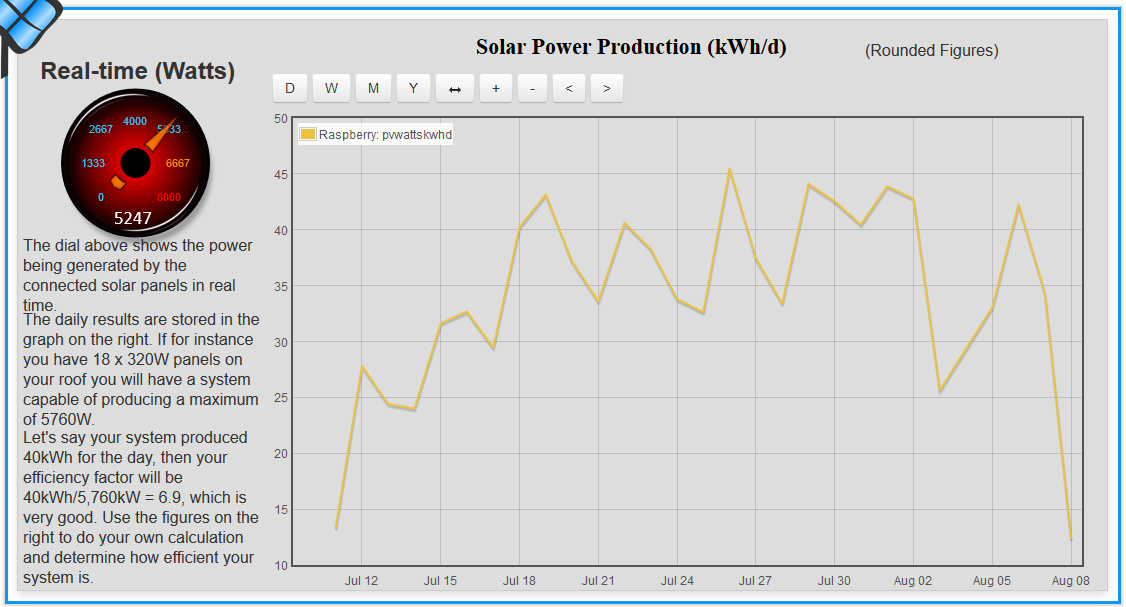Click the '(Rounded Figures)' note
The height and width of the screenshot is (607, 1126).
coord(931,50)
